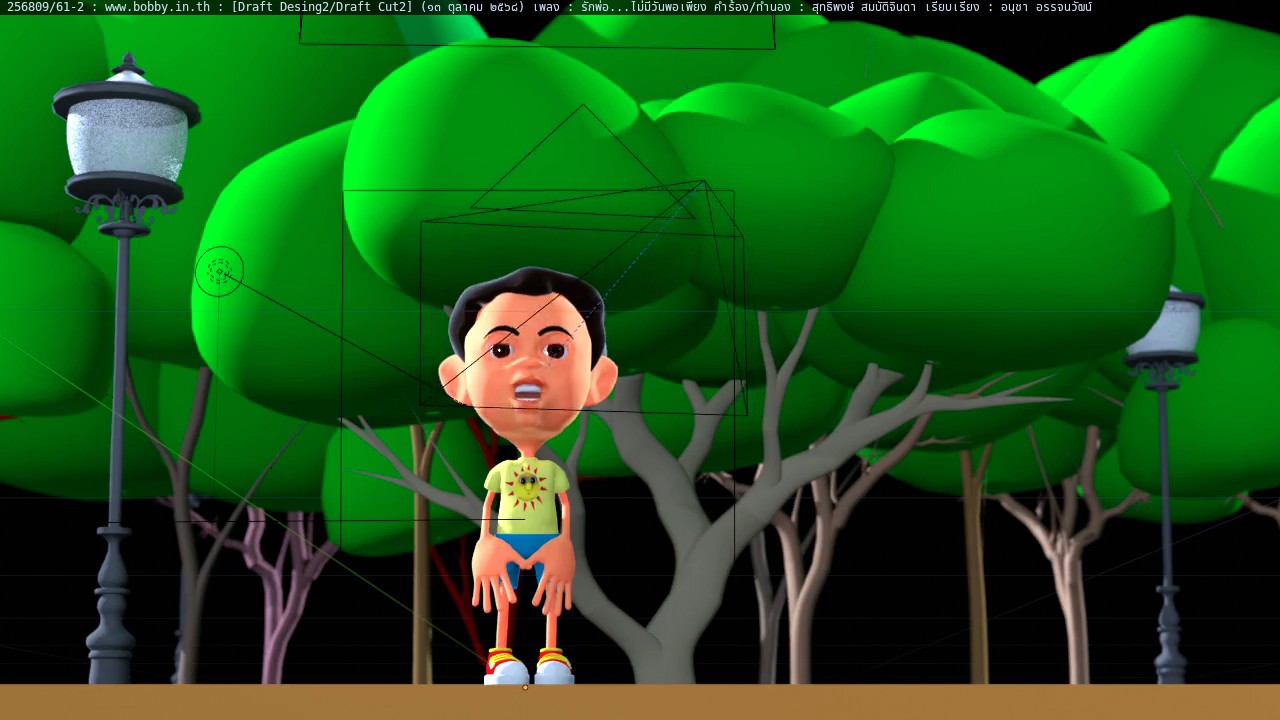Click the character's shoe on the right
This screenshot has width=1280, height=720.
(553, 667)
